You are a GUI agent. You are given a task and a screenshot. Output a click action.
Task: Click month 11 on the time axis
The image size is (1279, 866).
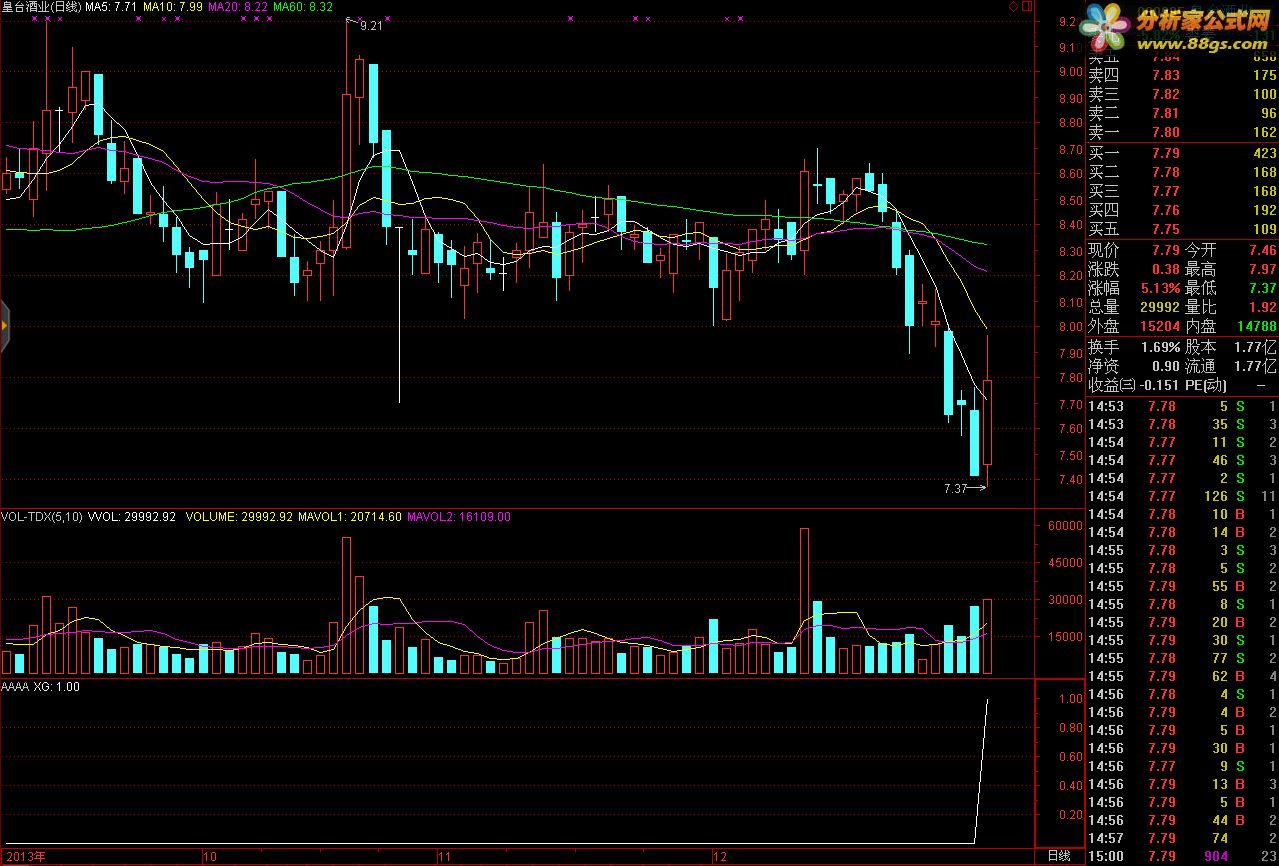pyautogui.click(x=444, y=857)
